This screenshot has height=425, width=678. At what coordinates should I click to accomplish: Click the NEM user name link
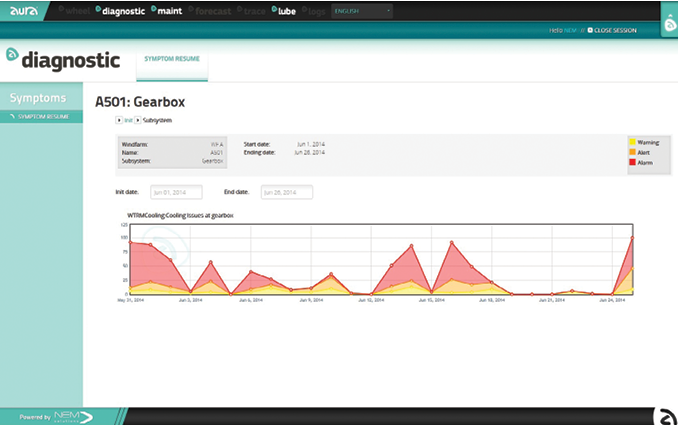click(570, 30)
